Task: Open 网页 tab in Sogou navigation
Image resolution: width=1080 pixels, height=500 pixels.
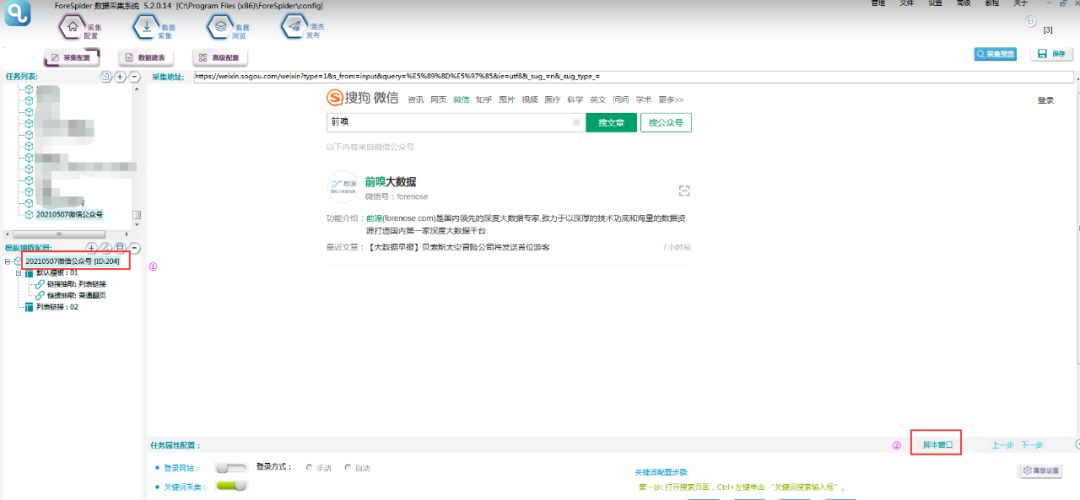Action: click(439, 100)
